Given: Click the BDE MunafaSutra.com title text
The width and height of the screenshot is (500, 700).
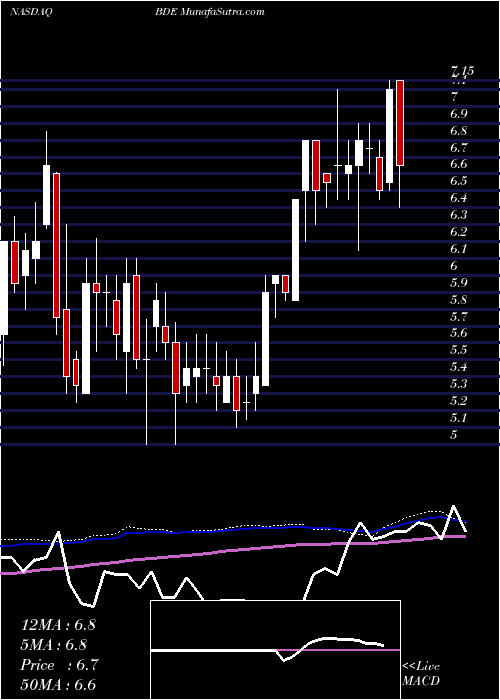Looking at the screenshot, I should coord(209,12).
